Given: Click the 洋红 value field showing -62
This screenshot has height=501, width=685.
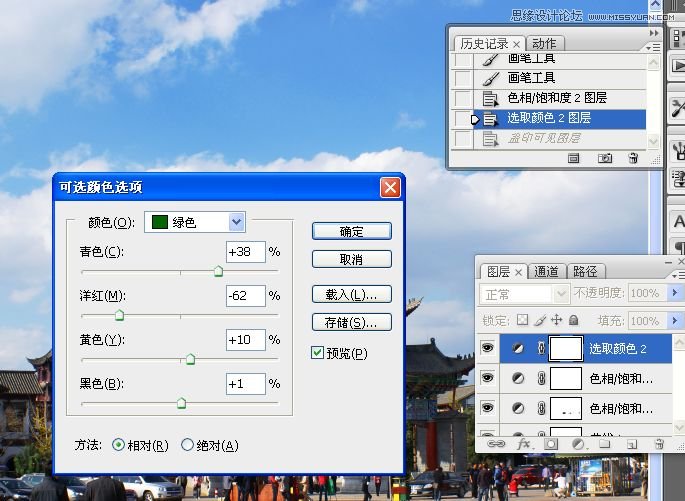Looking at the screenshot, I should [246, 296].
